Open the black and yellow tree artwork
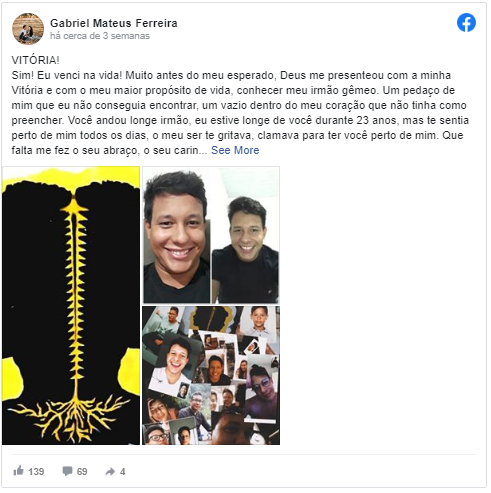This screenshot has height=493, width=491. [71, 305]
